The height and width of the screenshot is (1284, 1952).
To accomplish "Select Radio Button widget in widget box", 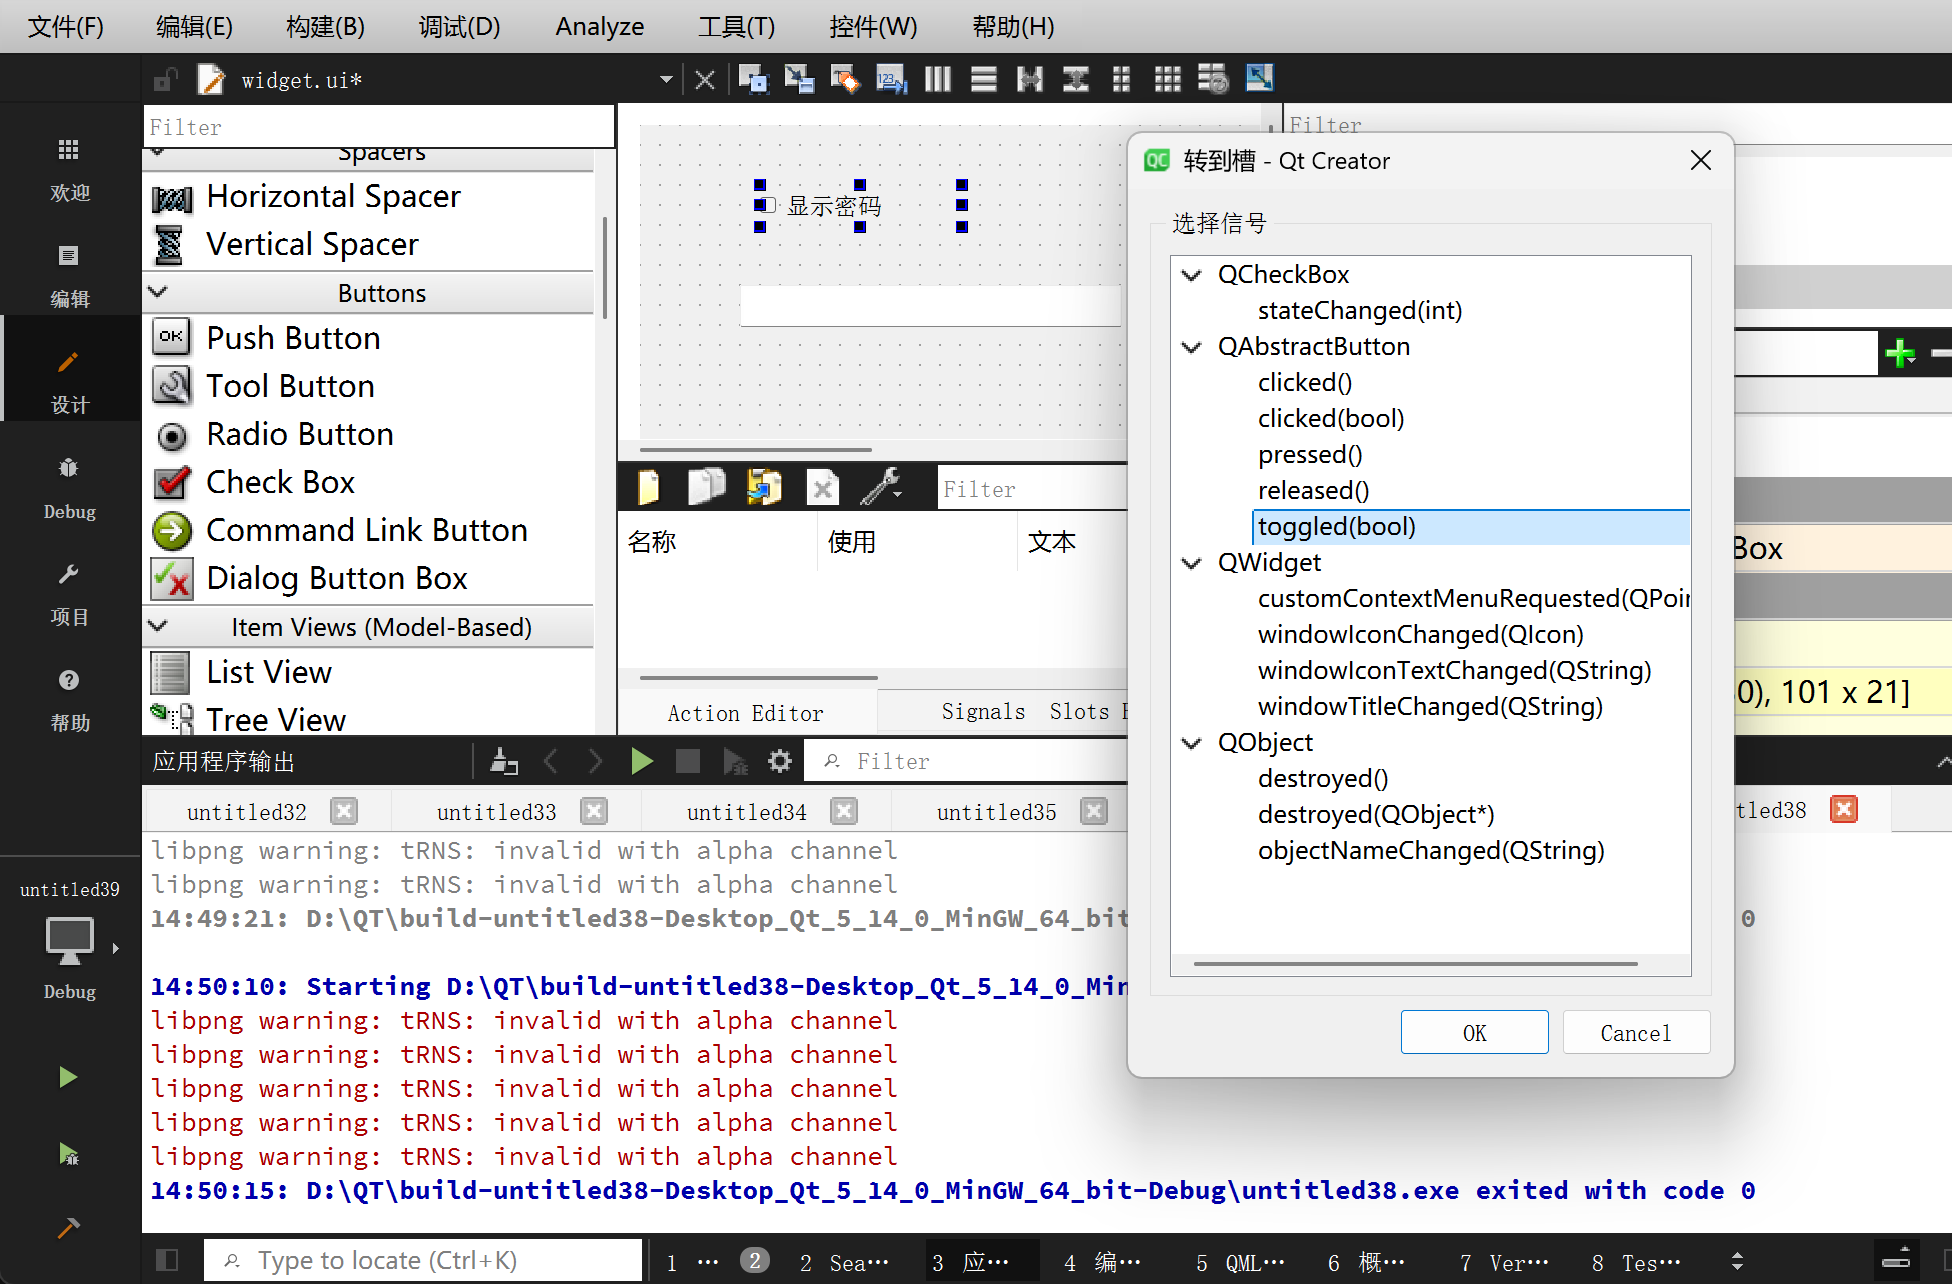I will [299, 434].
